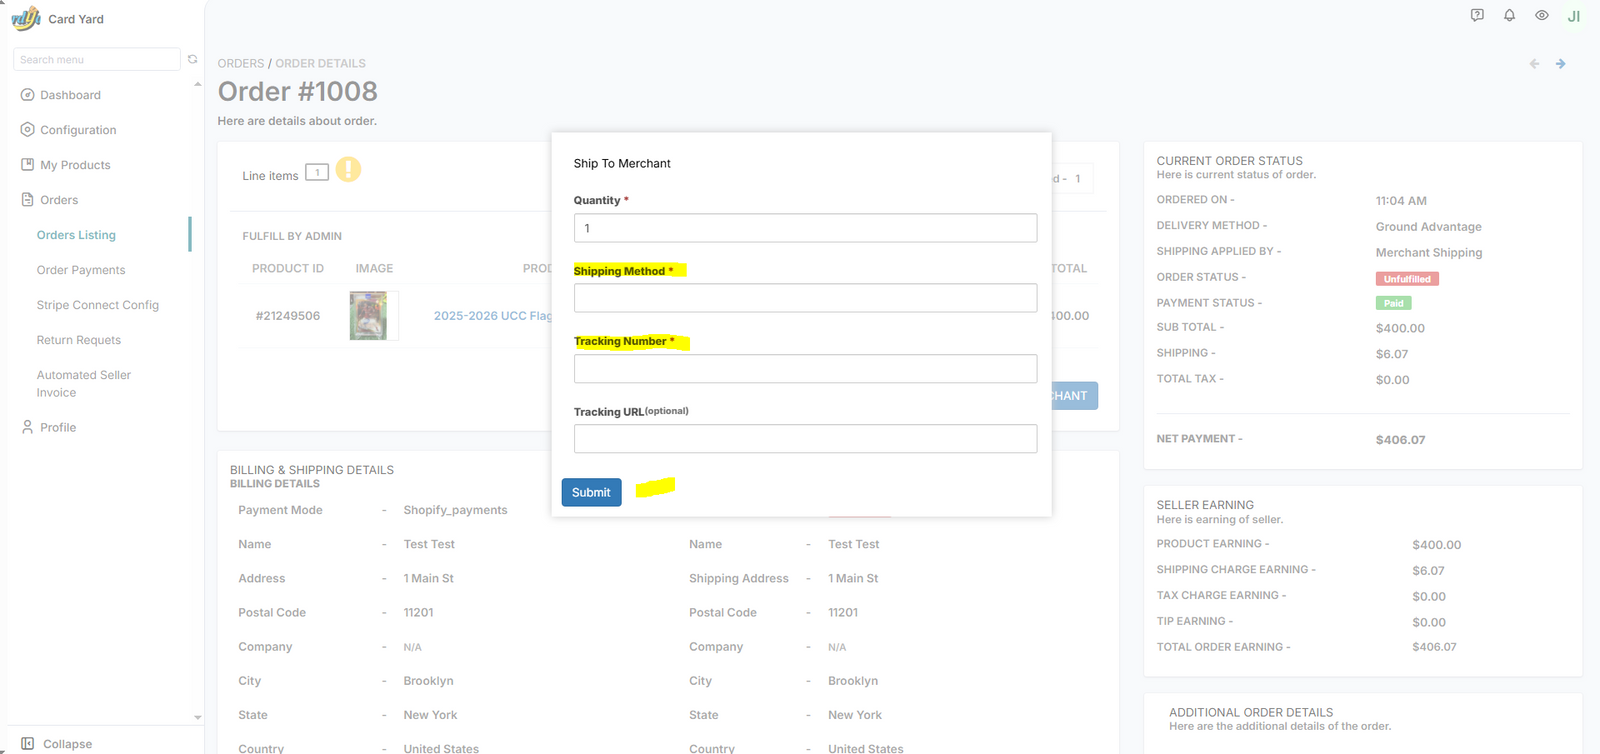Open Stripe Connect Config page

98,305
